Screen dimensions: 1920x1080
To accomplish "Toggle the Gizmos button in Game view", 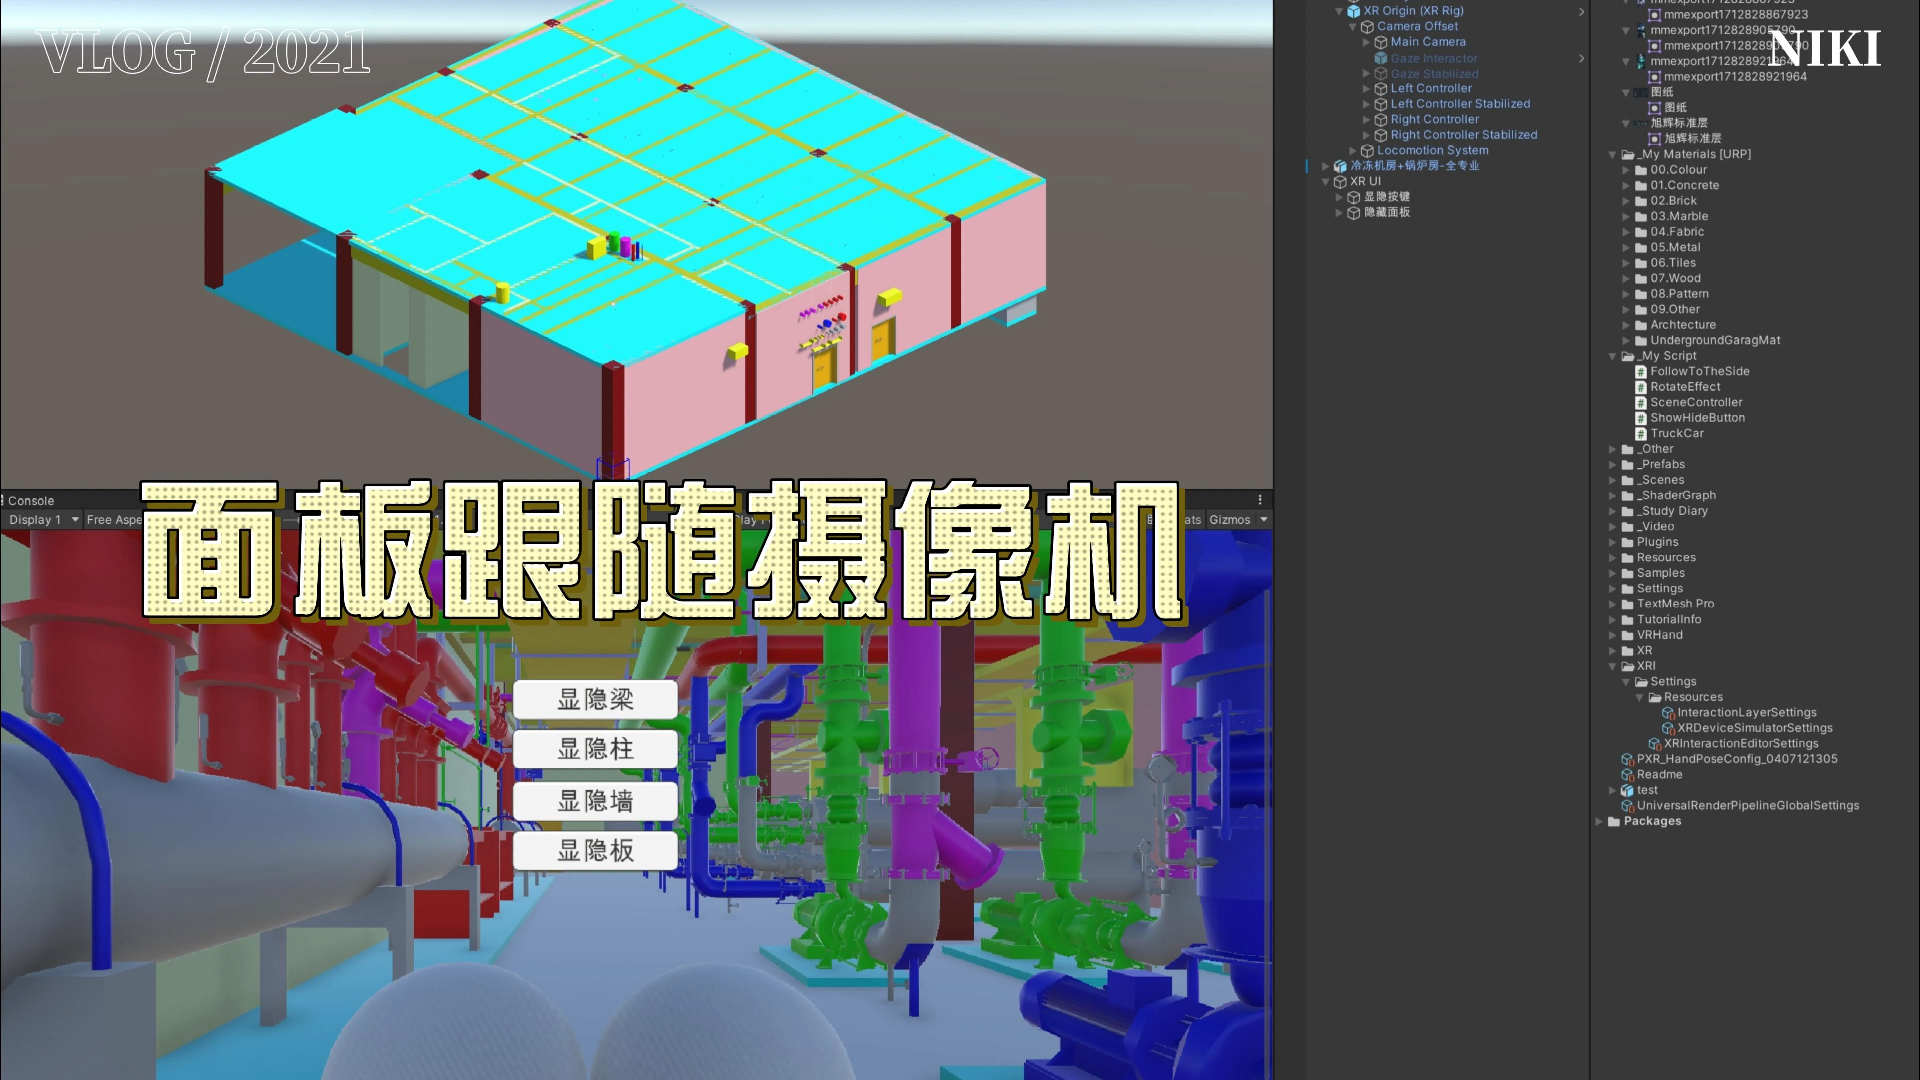I will point(1229,520).
